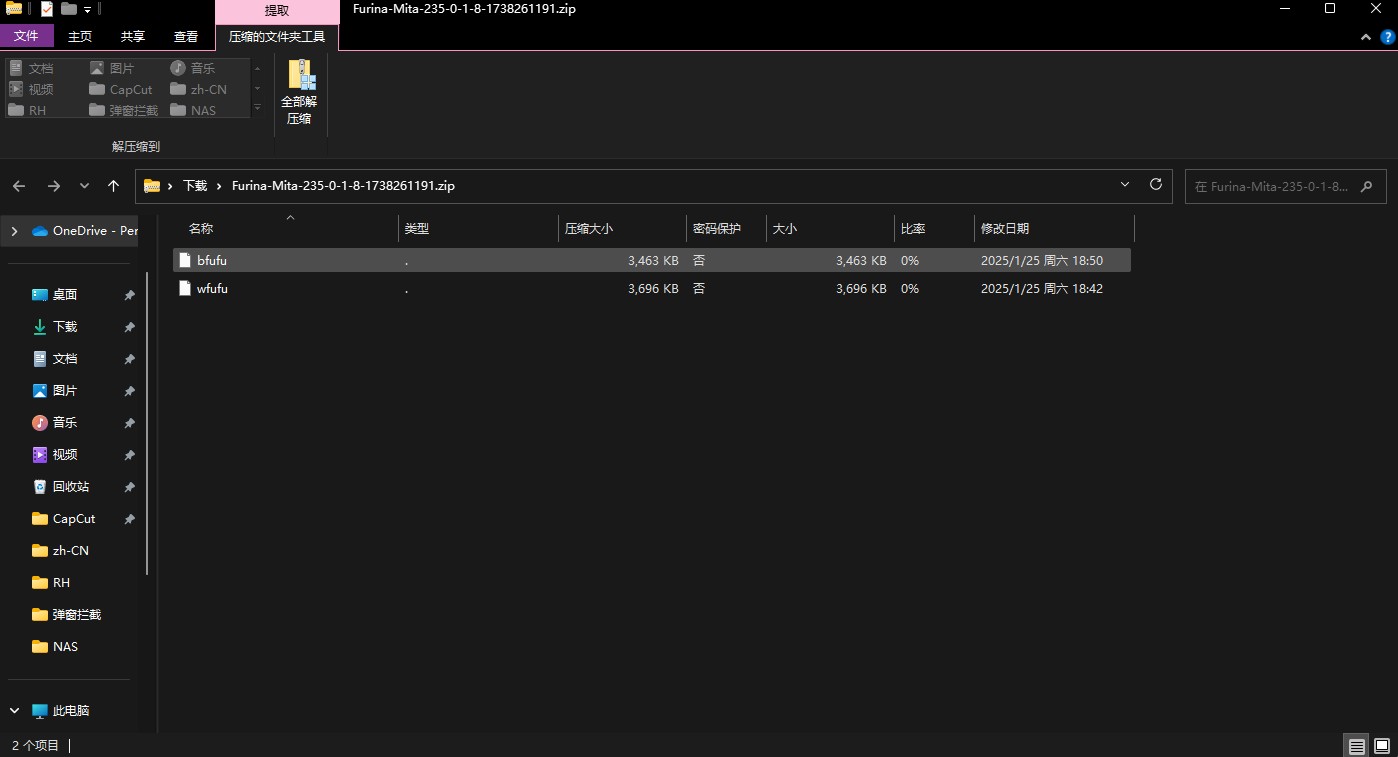The width and height of the screenshot is (1398, 757).
Task: Switch to large thumbnail view in status bar
Action: (1381, 745)
